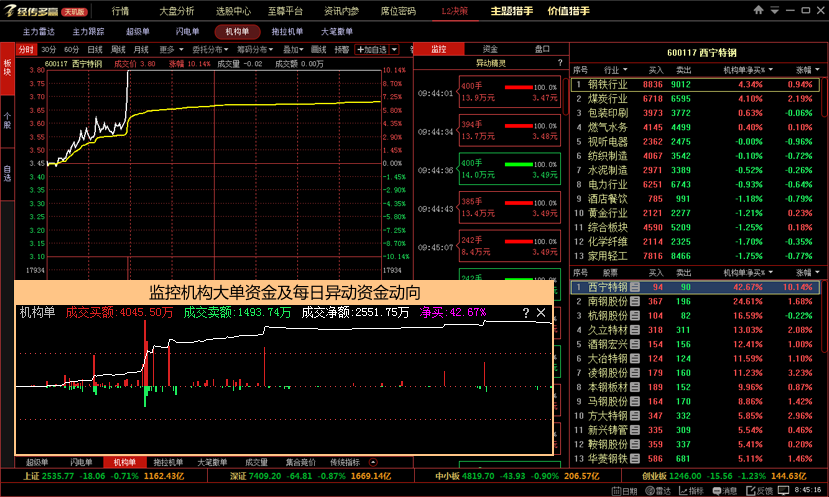Switch chart to 30分 period
This screenshot has height=497, width=829.
pos(49,50)
